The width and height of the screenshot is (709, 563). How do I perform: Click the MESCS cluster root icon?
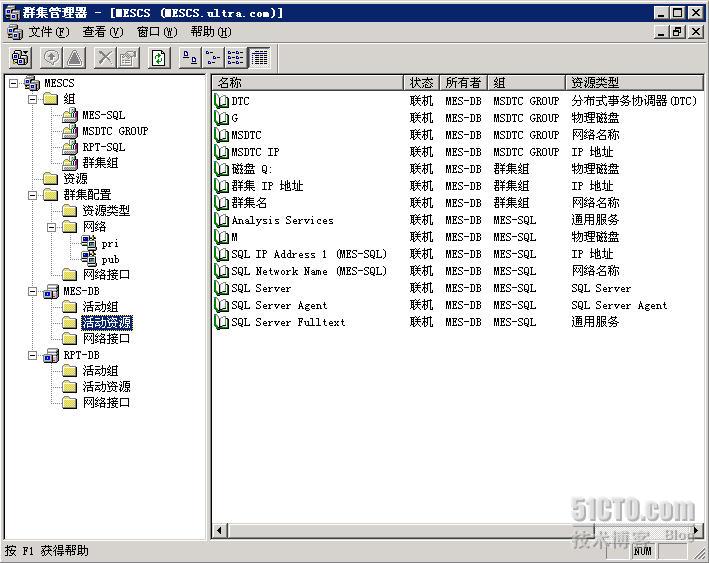(x=32, y=83)
